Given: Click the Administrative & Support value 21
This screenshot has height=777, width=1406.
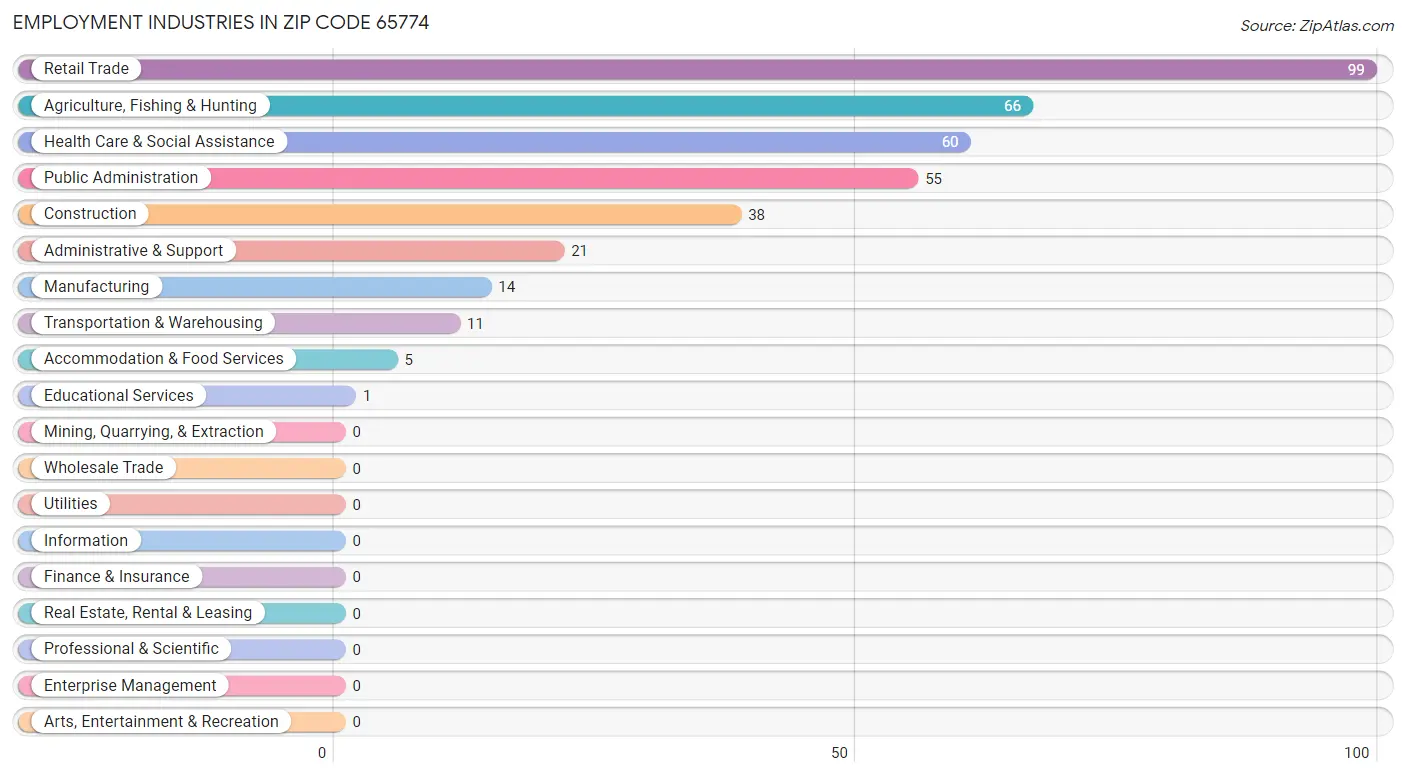Looking at the screenshot, I should click(x=579, y=251).
